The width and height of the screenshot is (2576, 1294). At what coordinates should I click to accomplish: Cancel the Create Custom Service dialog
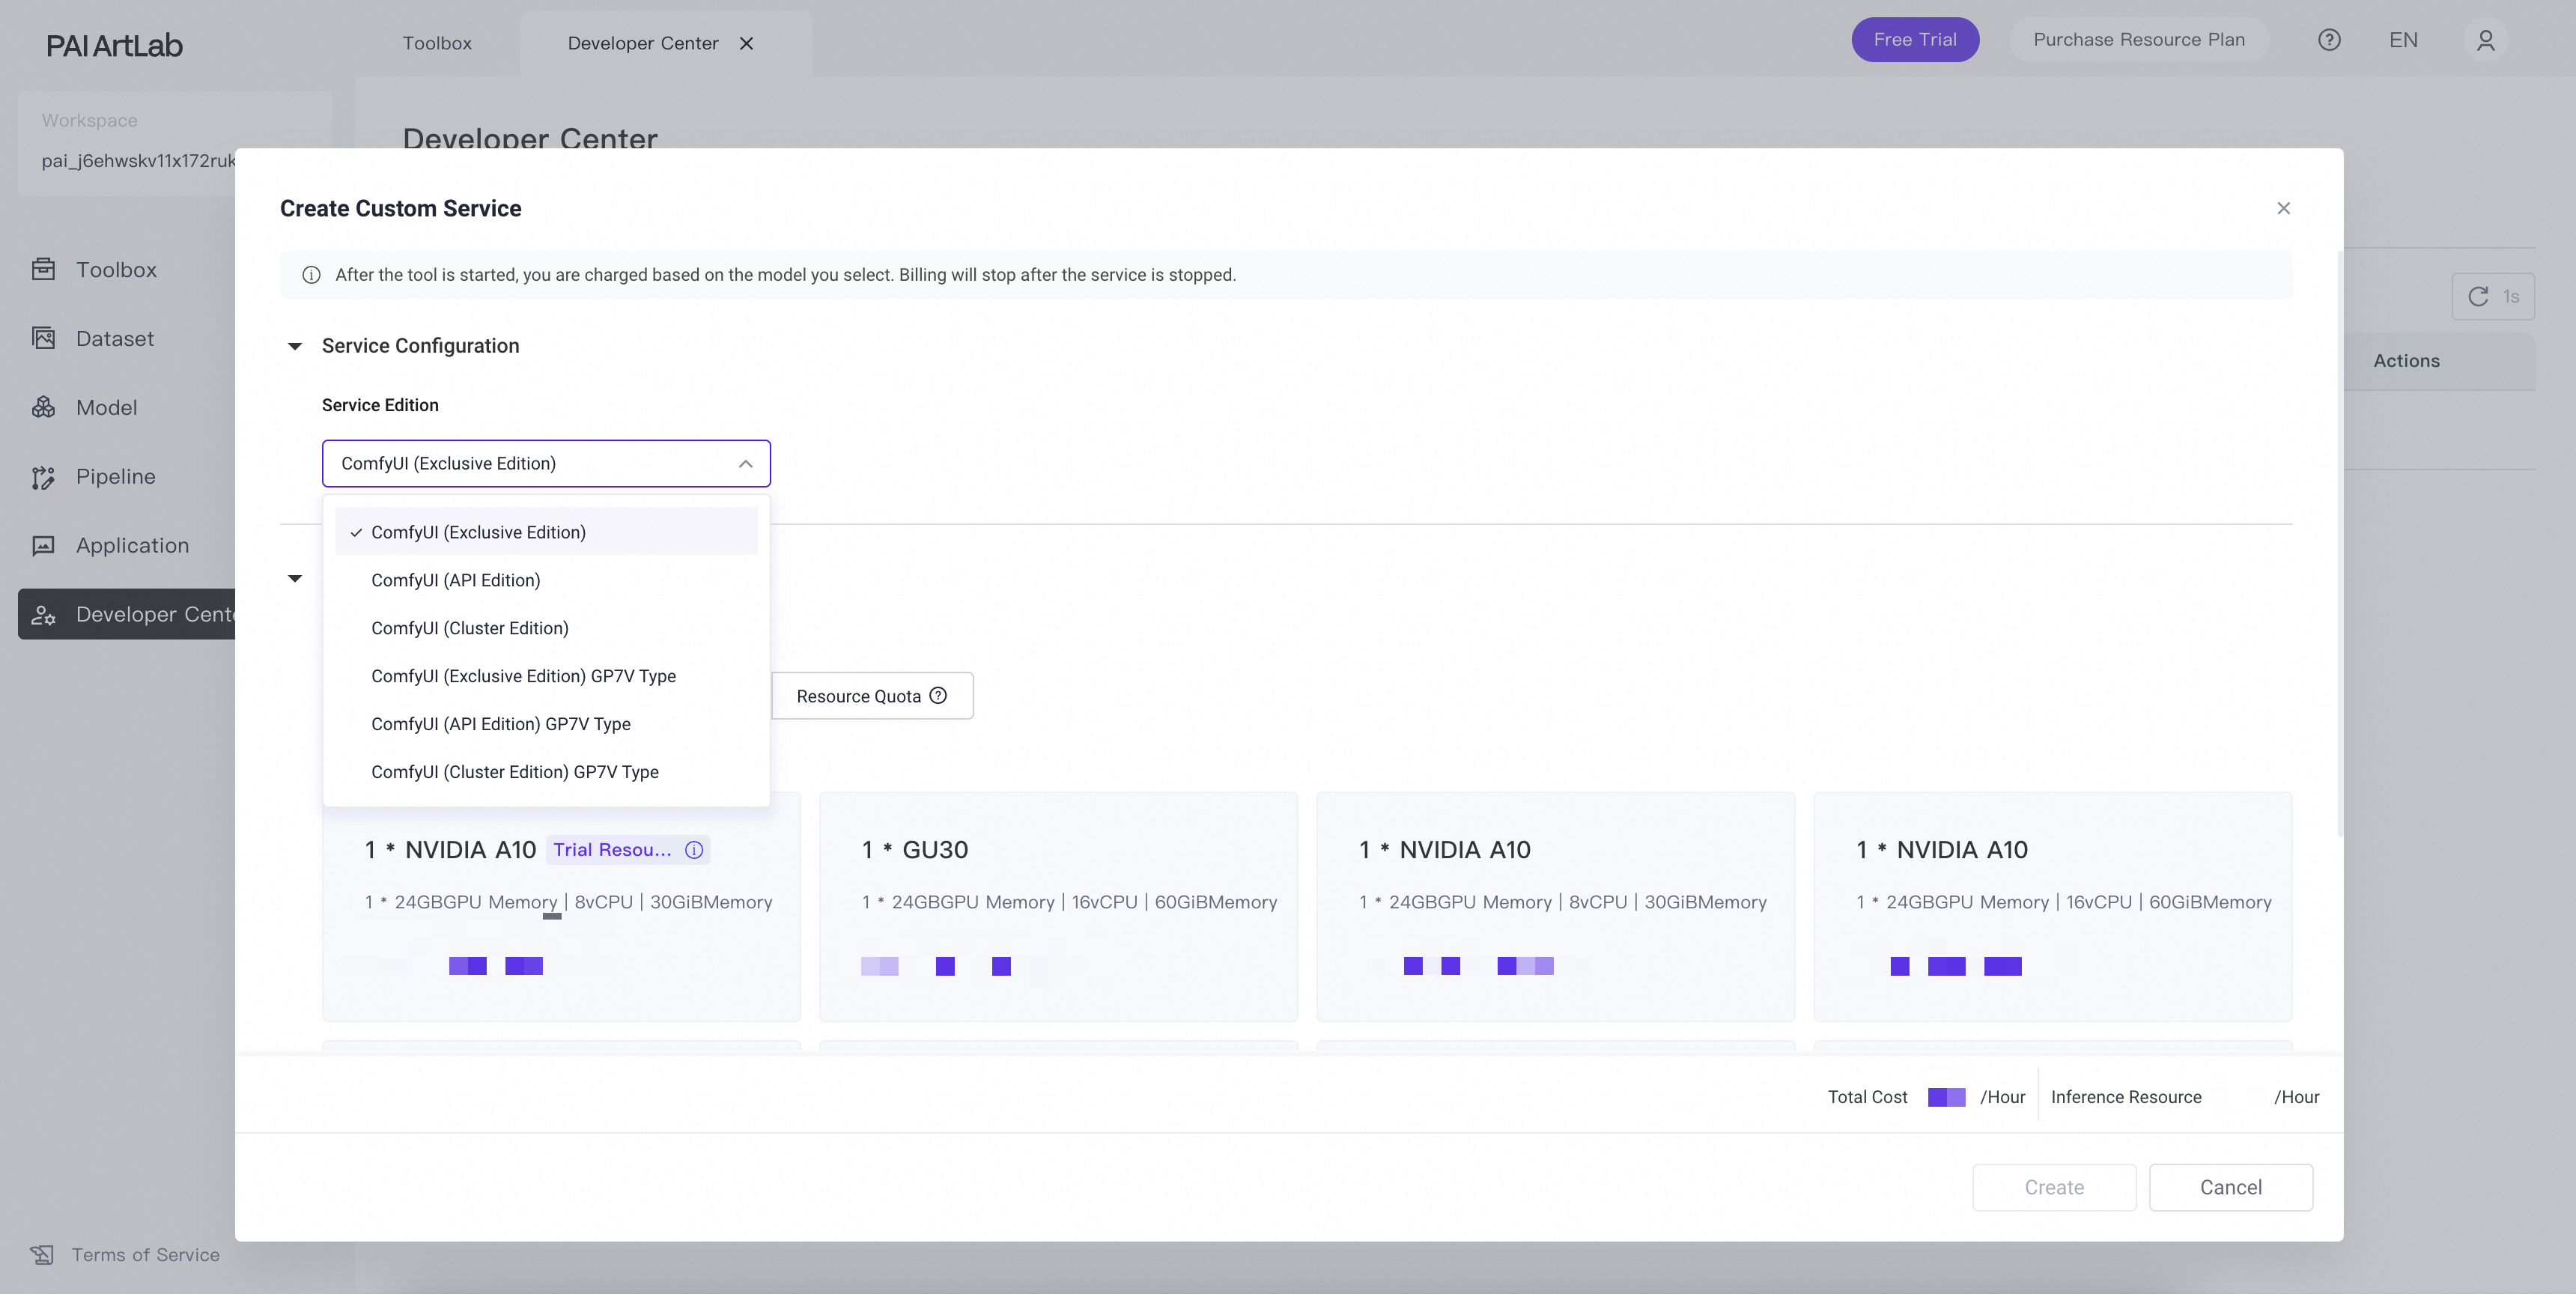(x=2230, y=1187)
